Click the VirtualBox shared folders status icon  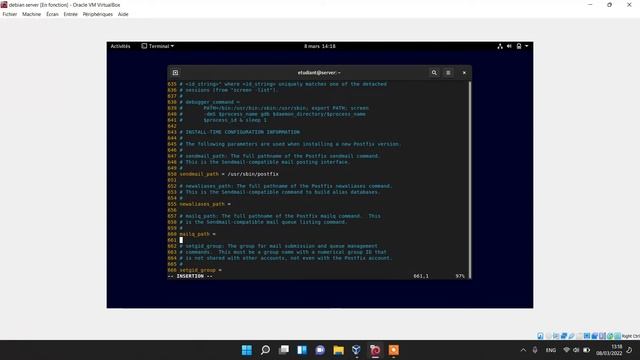[x=579, y=336]
